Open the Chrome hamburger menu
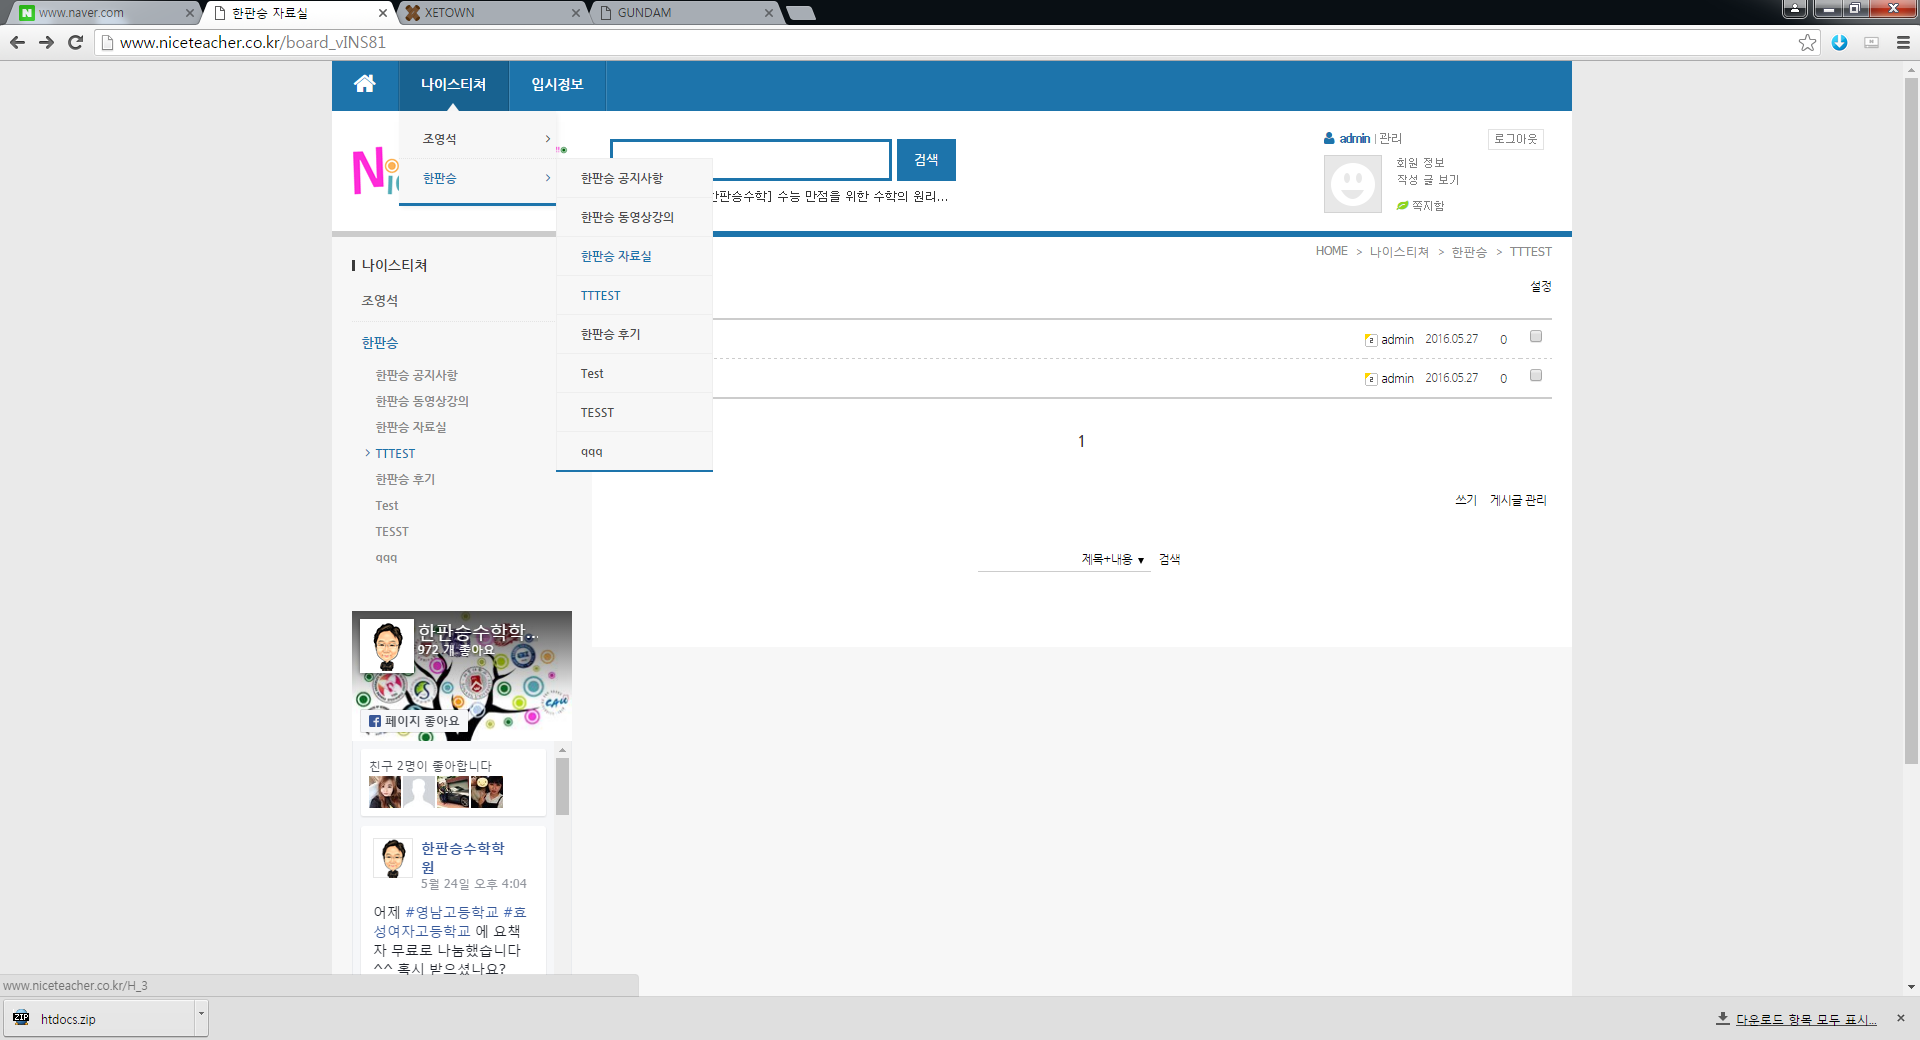This screenshot has width=1920, height=1040. point(1903,42)
